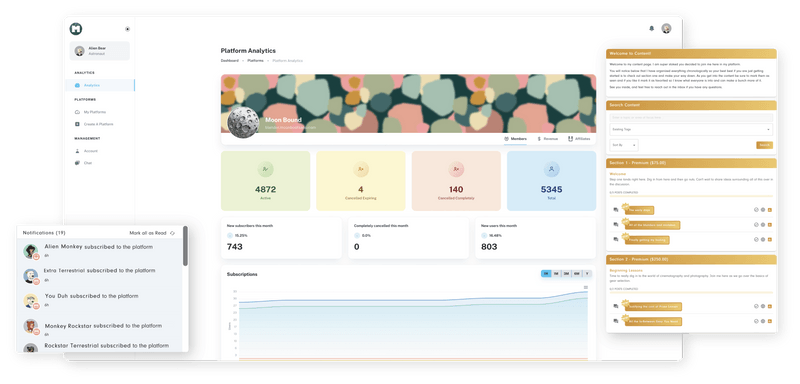Click the Account person icon in the sidebar
This screenshot has height=384, width=800.
78,151
